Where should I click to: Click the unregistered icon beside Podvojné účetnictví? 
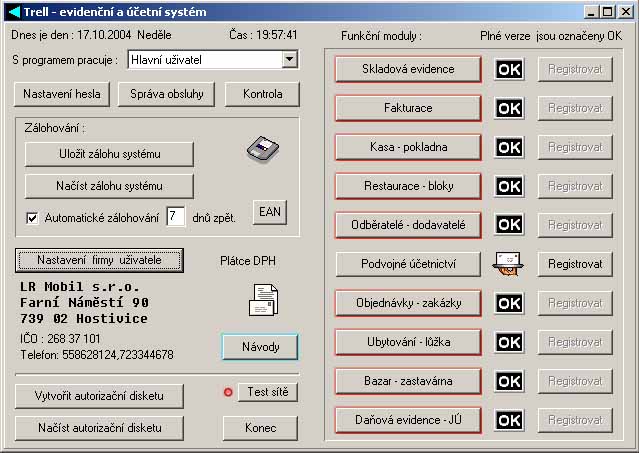[508, 264]
